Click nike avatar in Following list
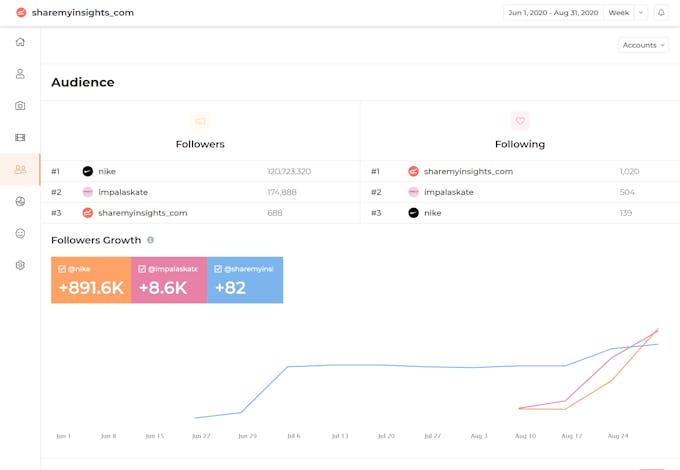Image resolution: width=680 pixels, height=470 pixels. (x=413, y=213)
